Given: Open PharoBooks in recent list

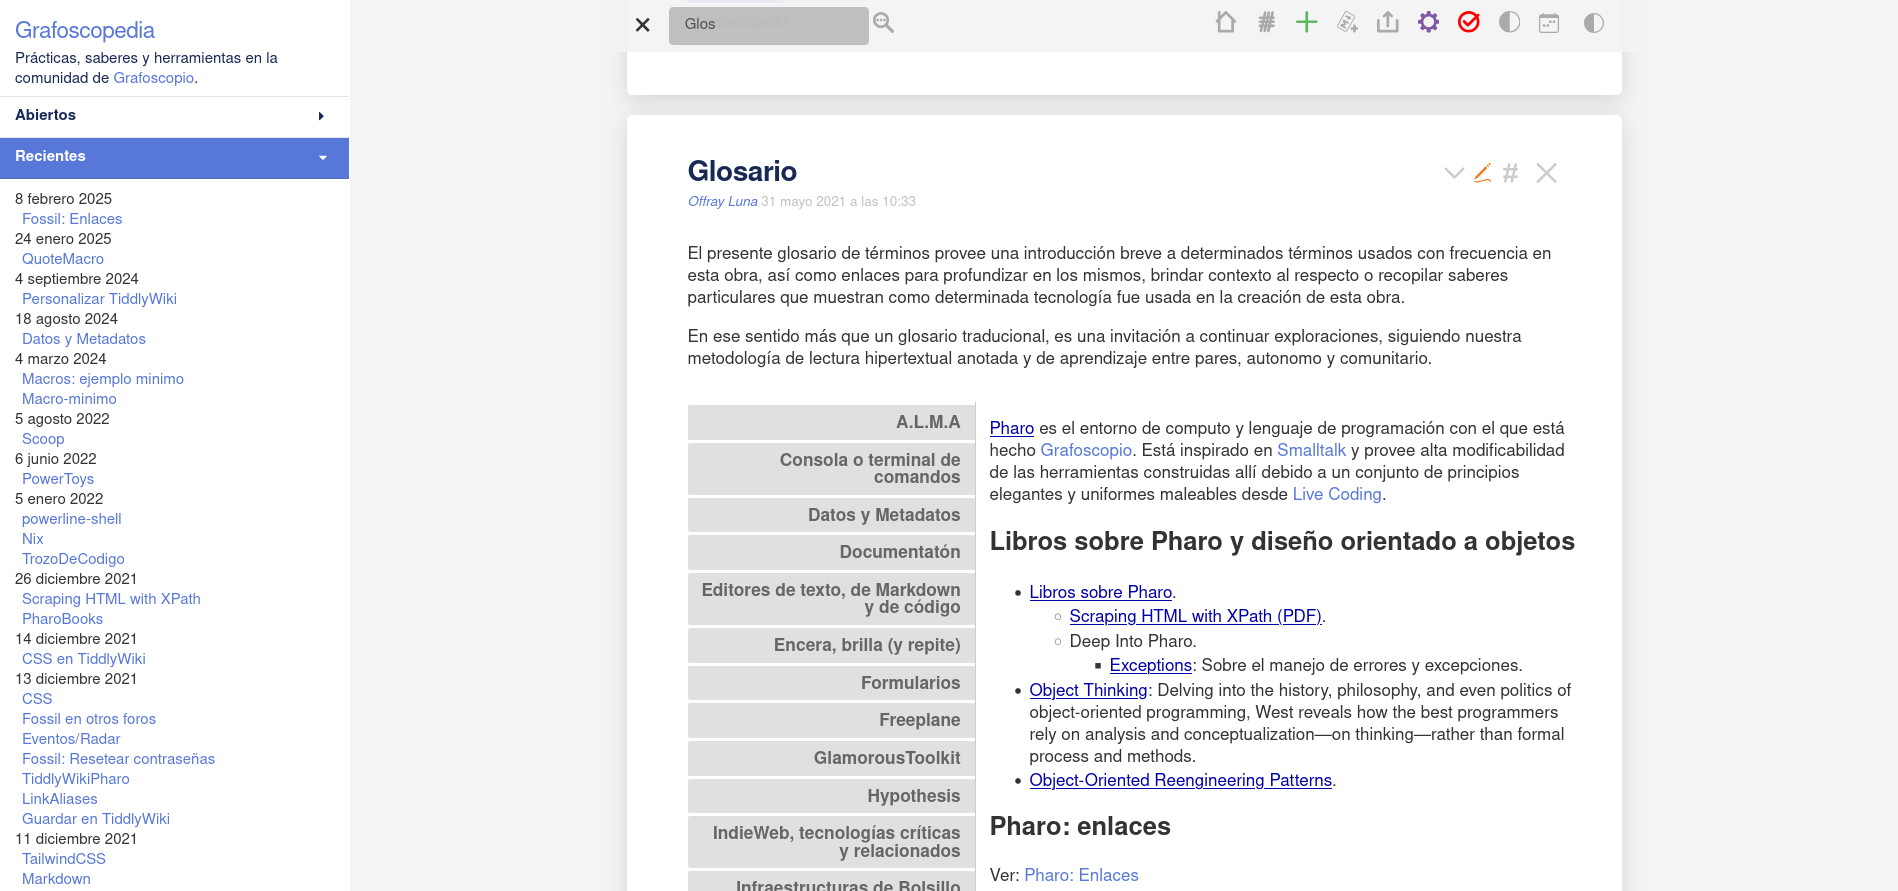Looking at the screenshot, I should coord(62,619).
